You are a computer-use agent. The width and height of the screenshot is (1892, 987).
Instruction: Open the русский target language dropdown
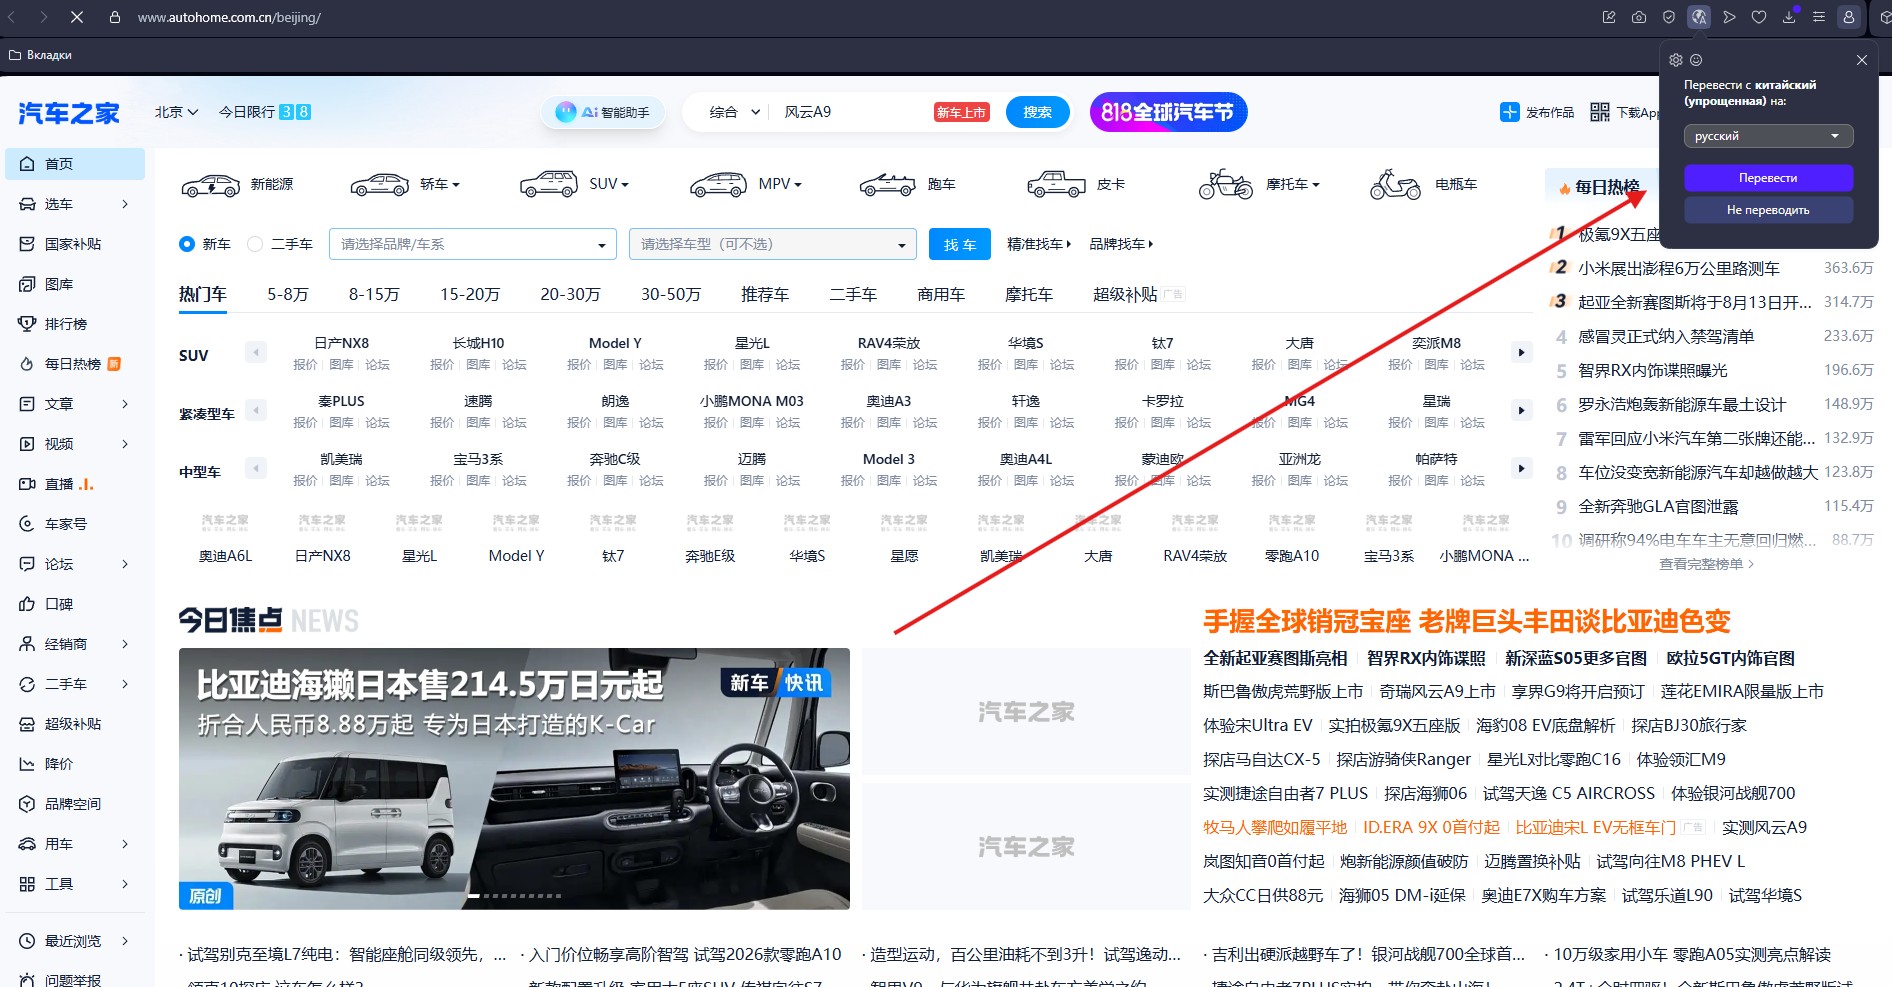1768,136
